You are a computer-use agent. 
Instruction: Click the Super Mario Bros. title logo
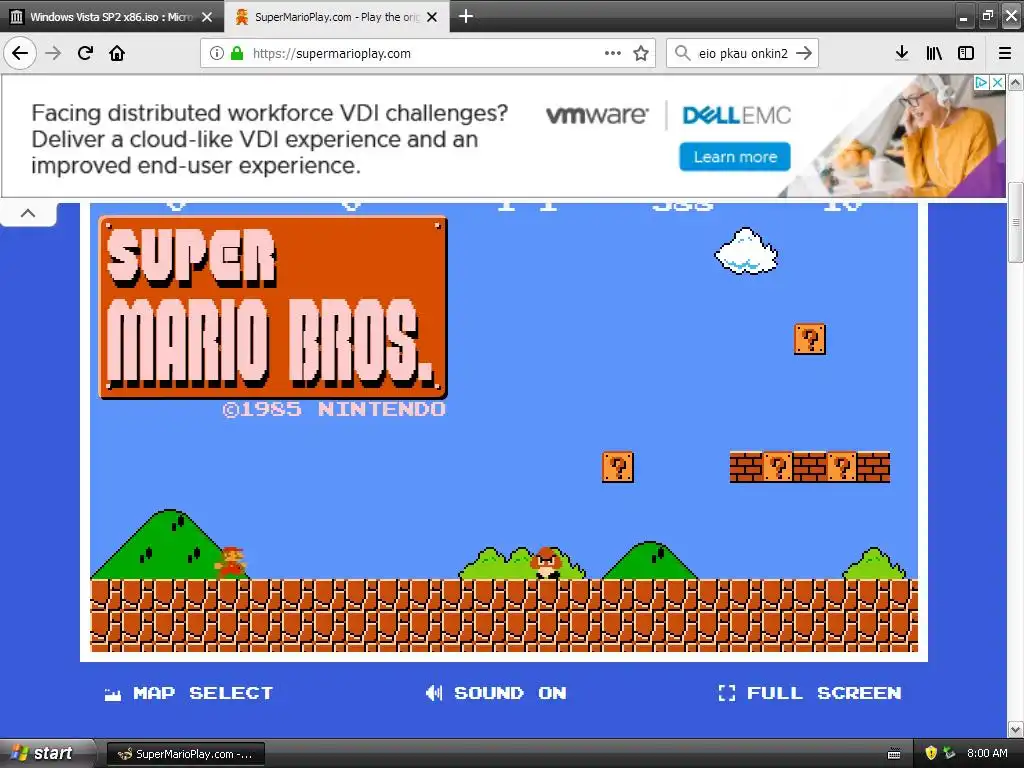coord(273,307)
